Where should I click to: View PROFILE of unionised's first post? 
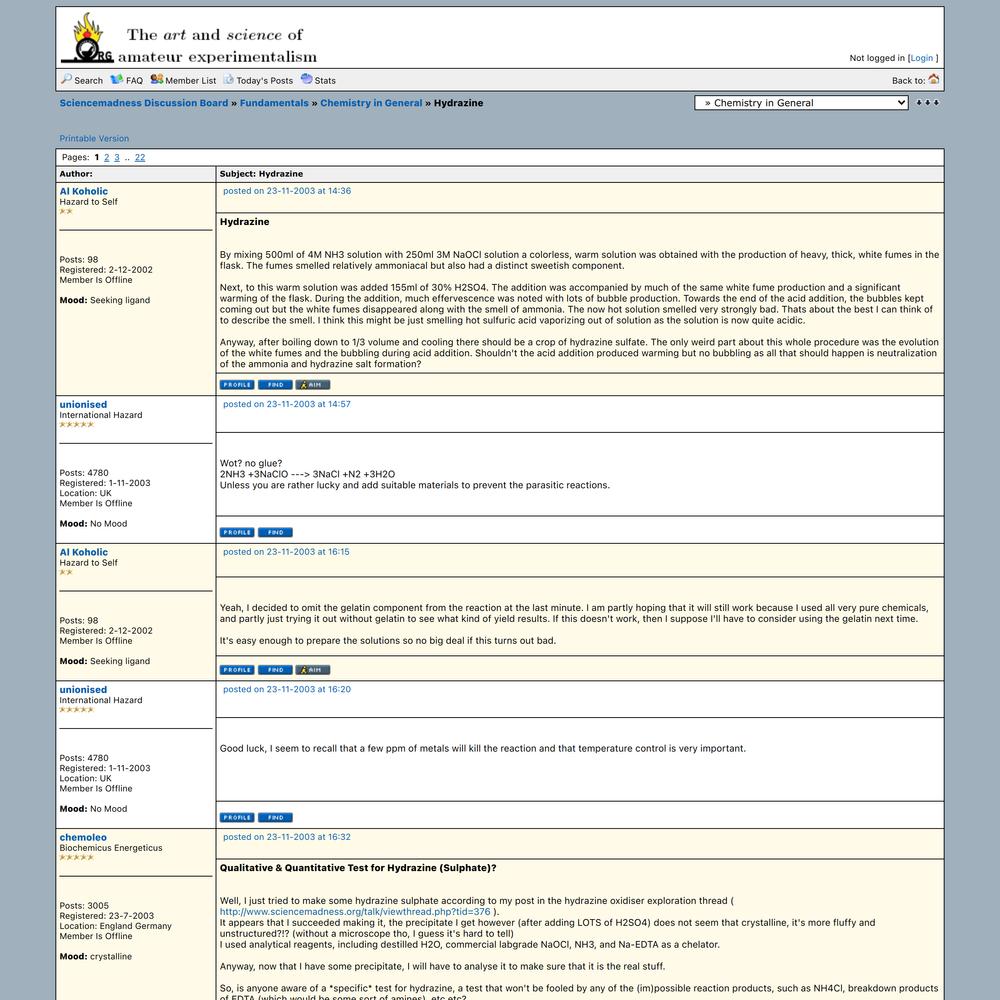pos(237,532)
